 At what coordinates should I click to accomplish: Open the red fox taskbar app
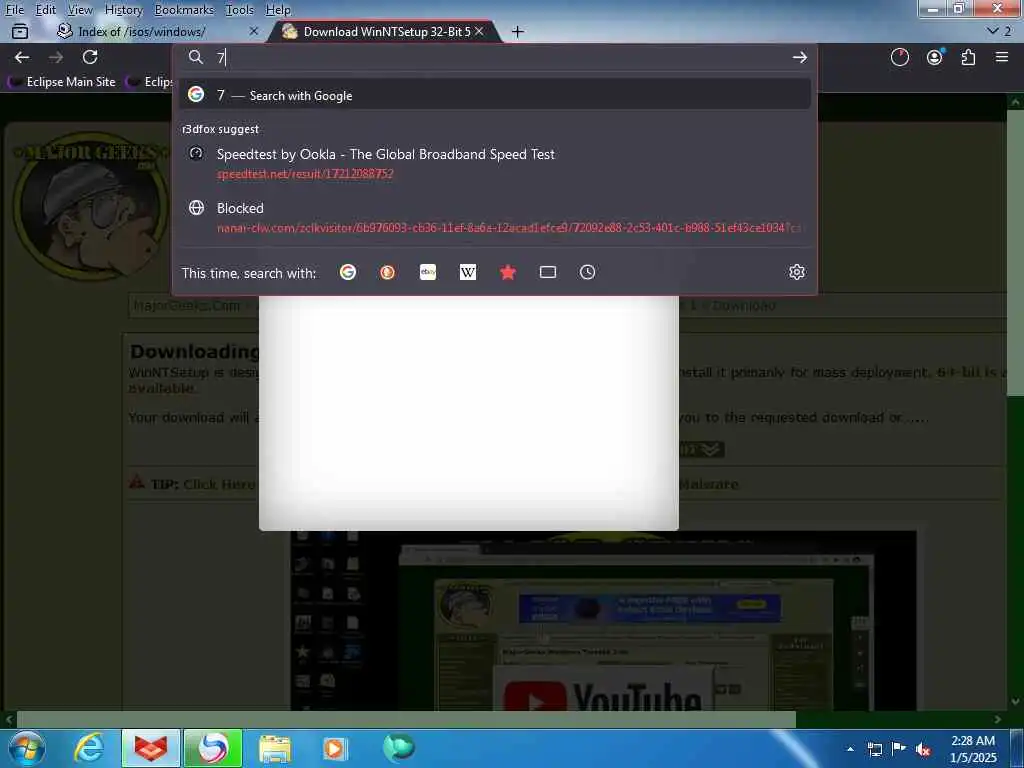coord(151,748)
